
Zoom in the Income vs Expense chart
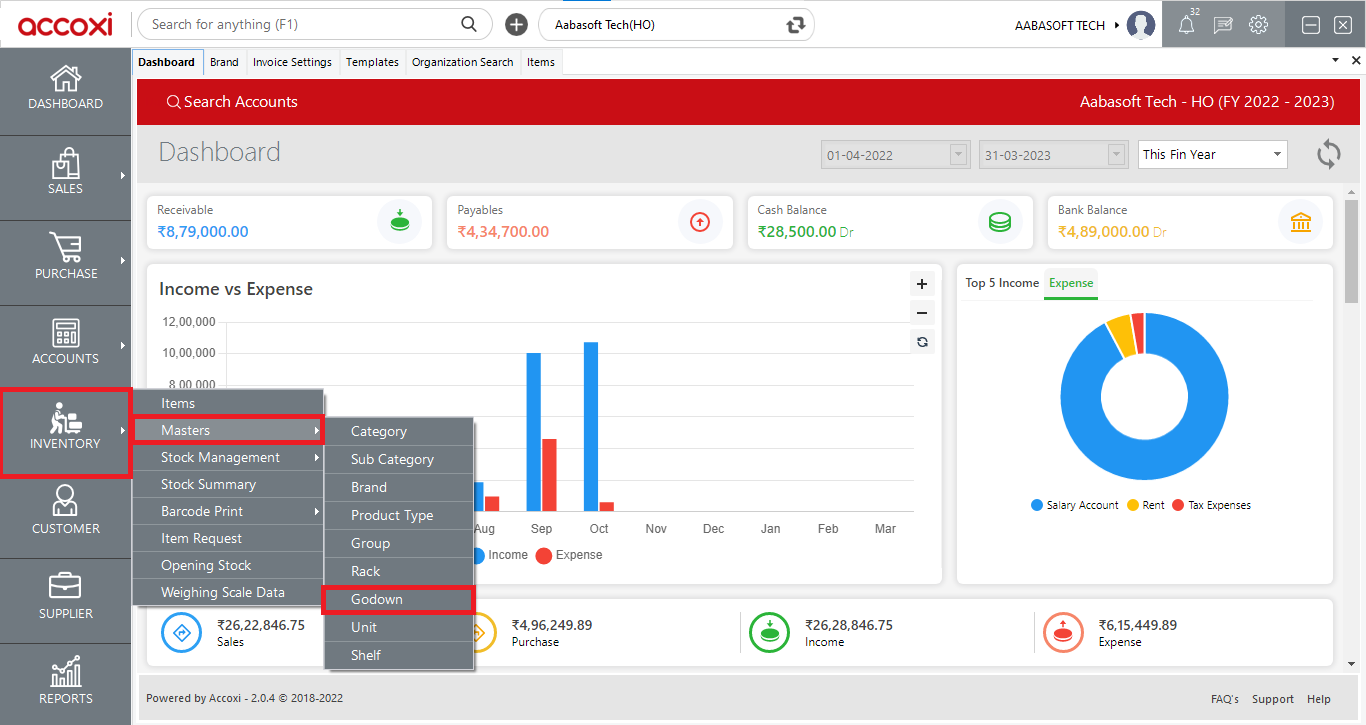point(922,284)
